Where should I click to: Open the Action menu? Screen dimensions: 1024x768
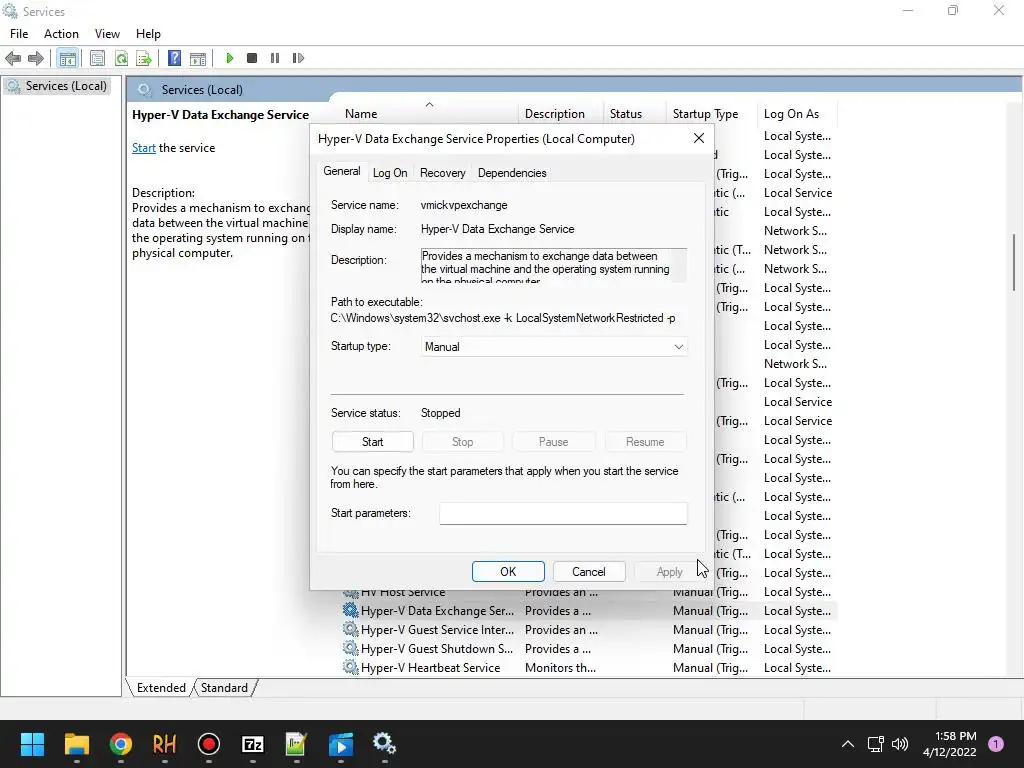[x=61, y=34]
